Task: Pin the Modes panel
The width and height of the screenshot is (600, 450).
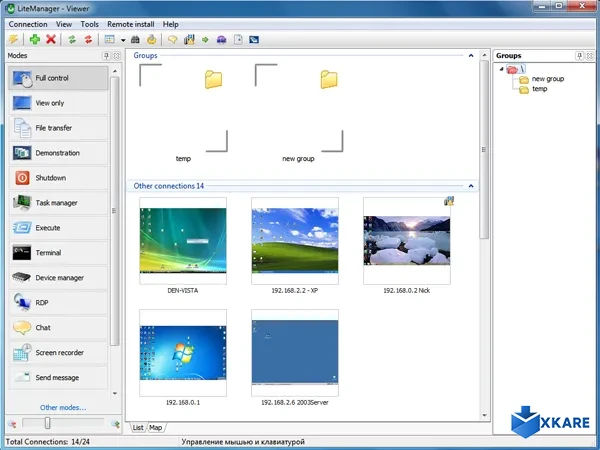Action: [x=106, y=56]
